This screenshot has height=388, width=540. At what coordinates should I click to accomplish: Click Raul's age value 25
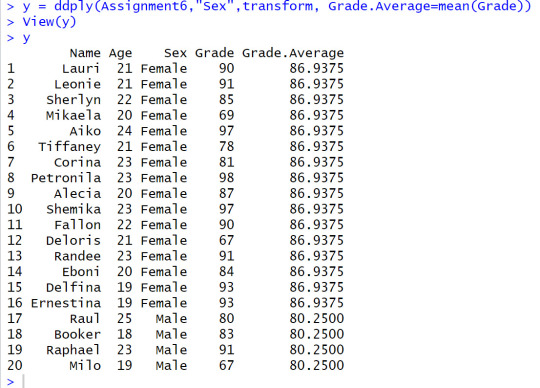point(124,318)
